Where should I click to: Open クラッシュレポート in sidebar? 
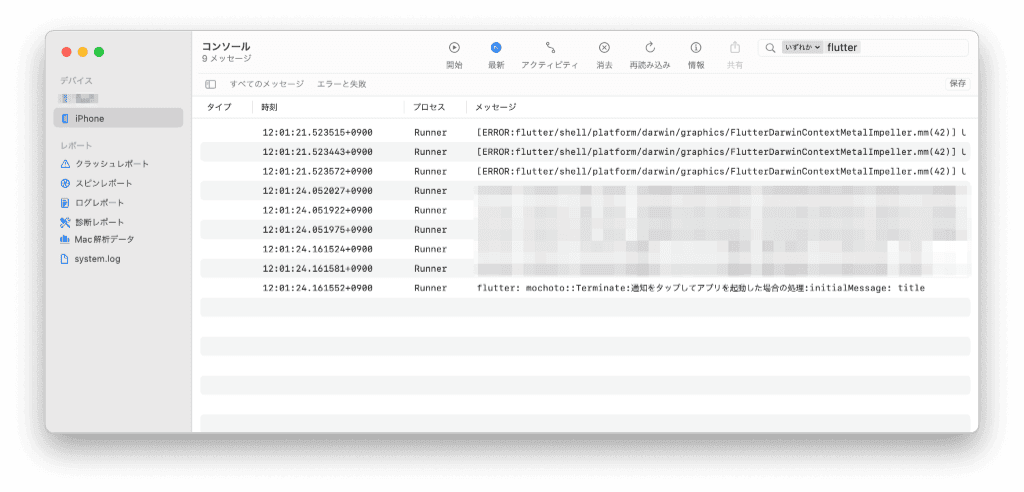(111, 164)
